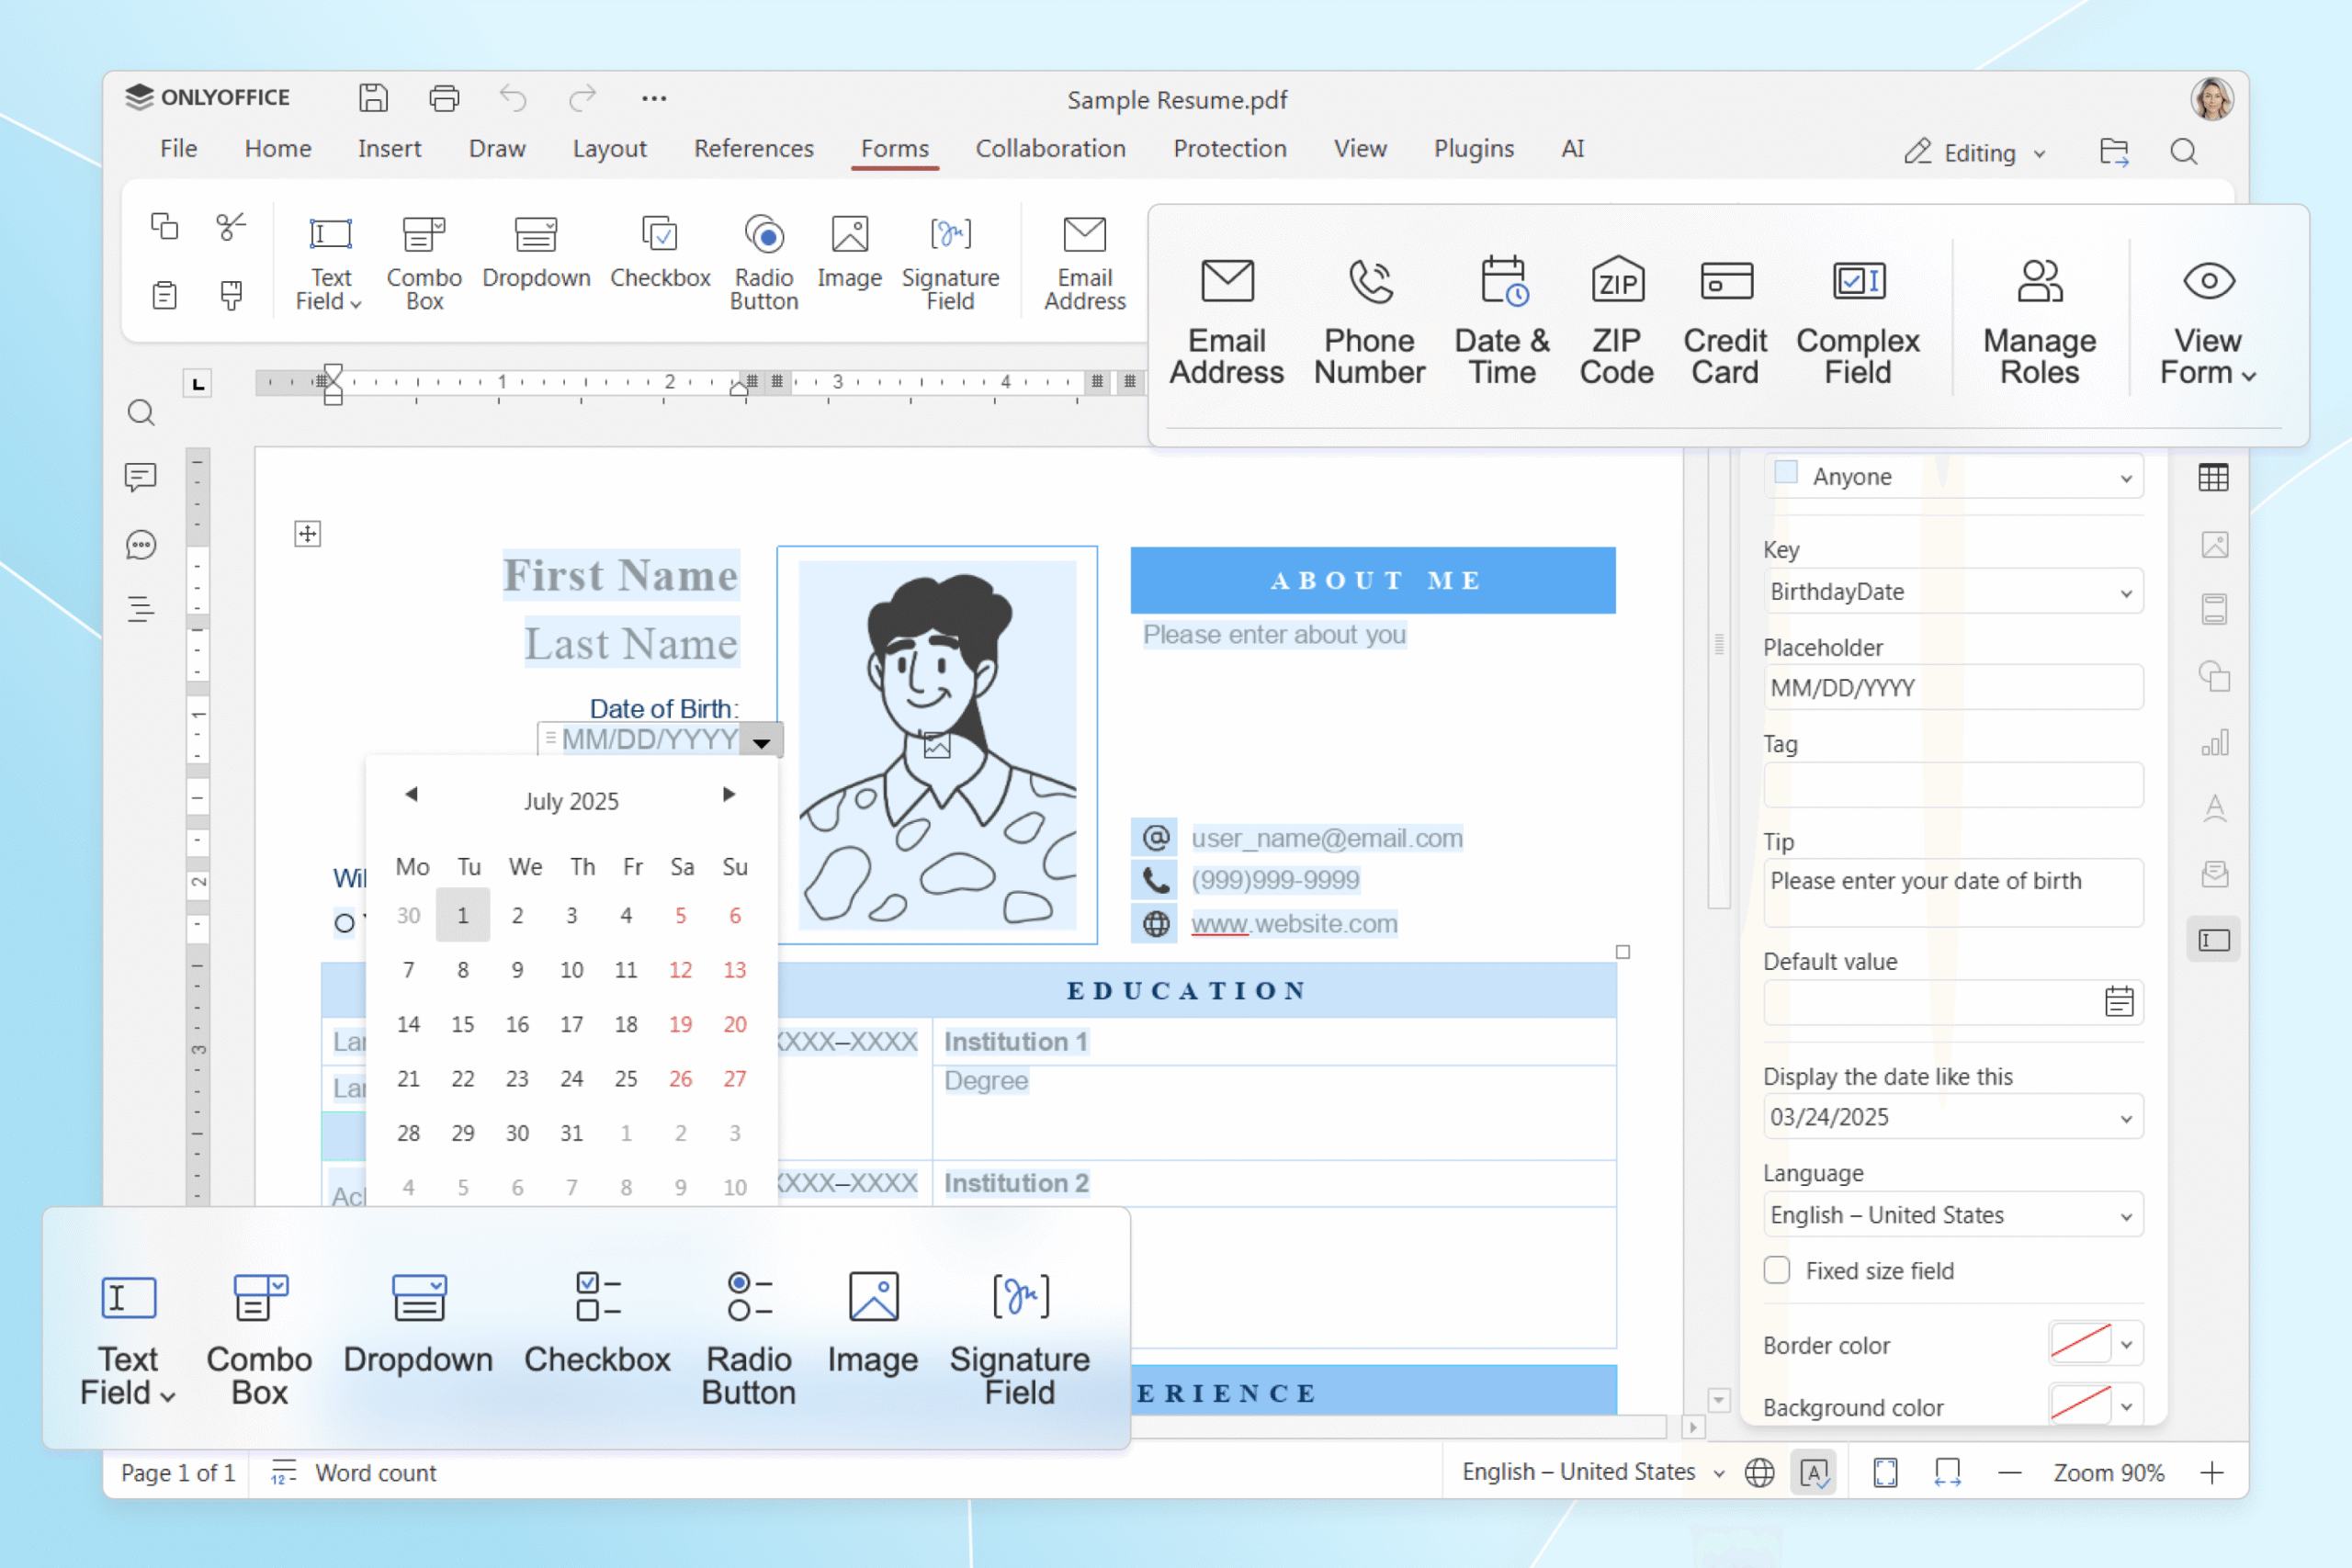The image size is (2352, 1568).
Task: Click Fit to width icon in status bar
Action: 1948,1472
